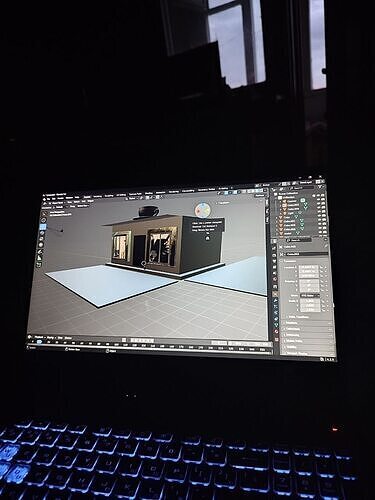Toggle lock beside Rotation X field
375x500 pixels.
[x=322, y=281]
